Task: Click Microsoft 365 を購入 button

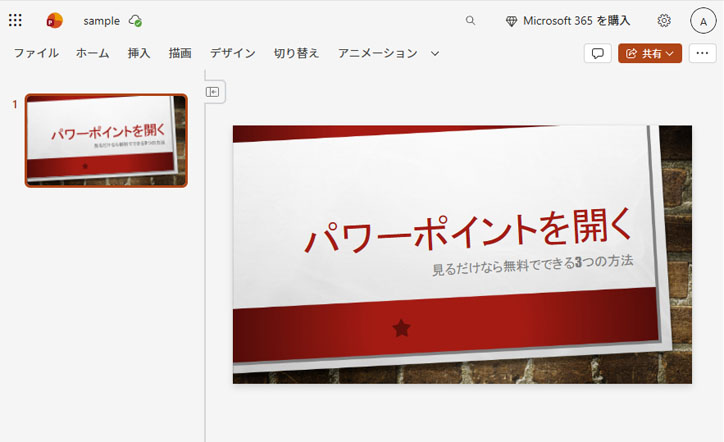Action: [568, 20]
